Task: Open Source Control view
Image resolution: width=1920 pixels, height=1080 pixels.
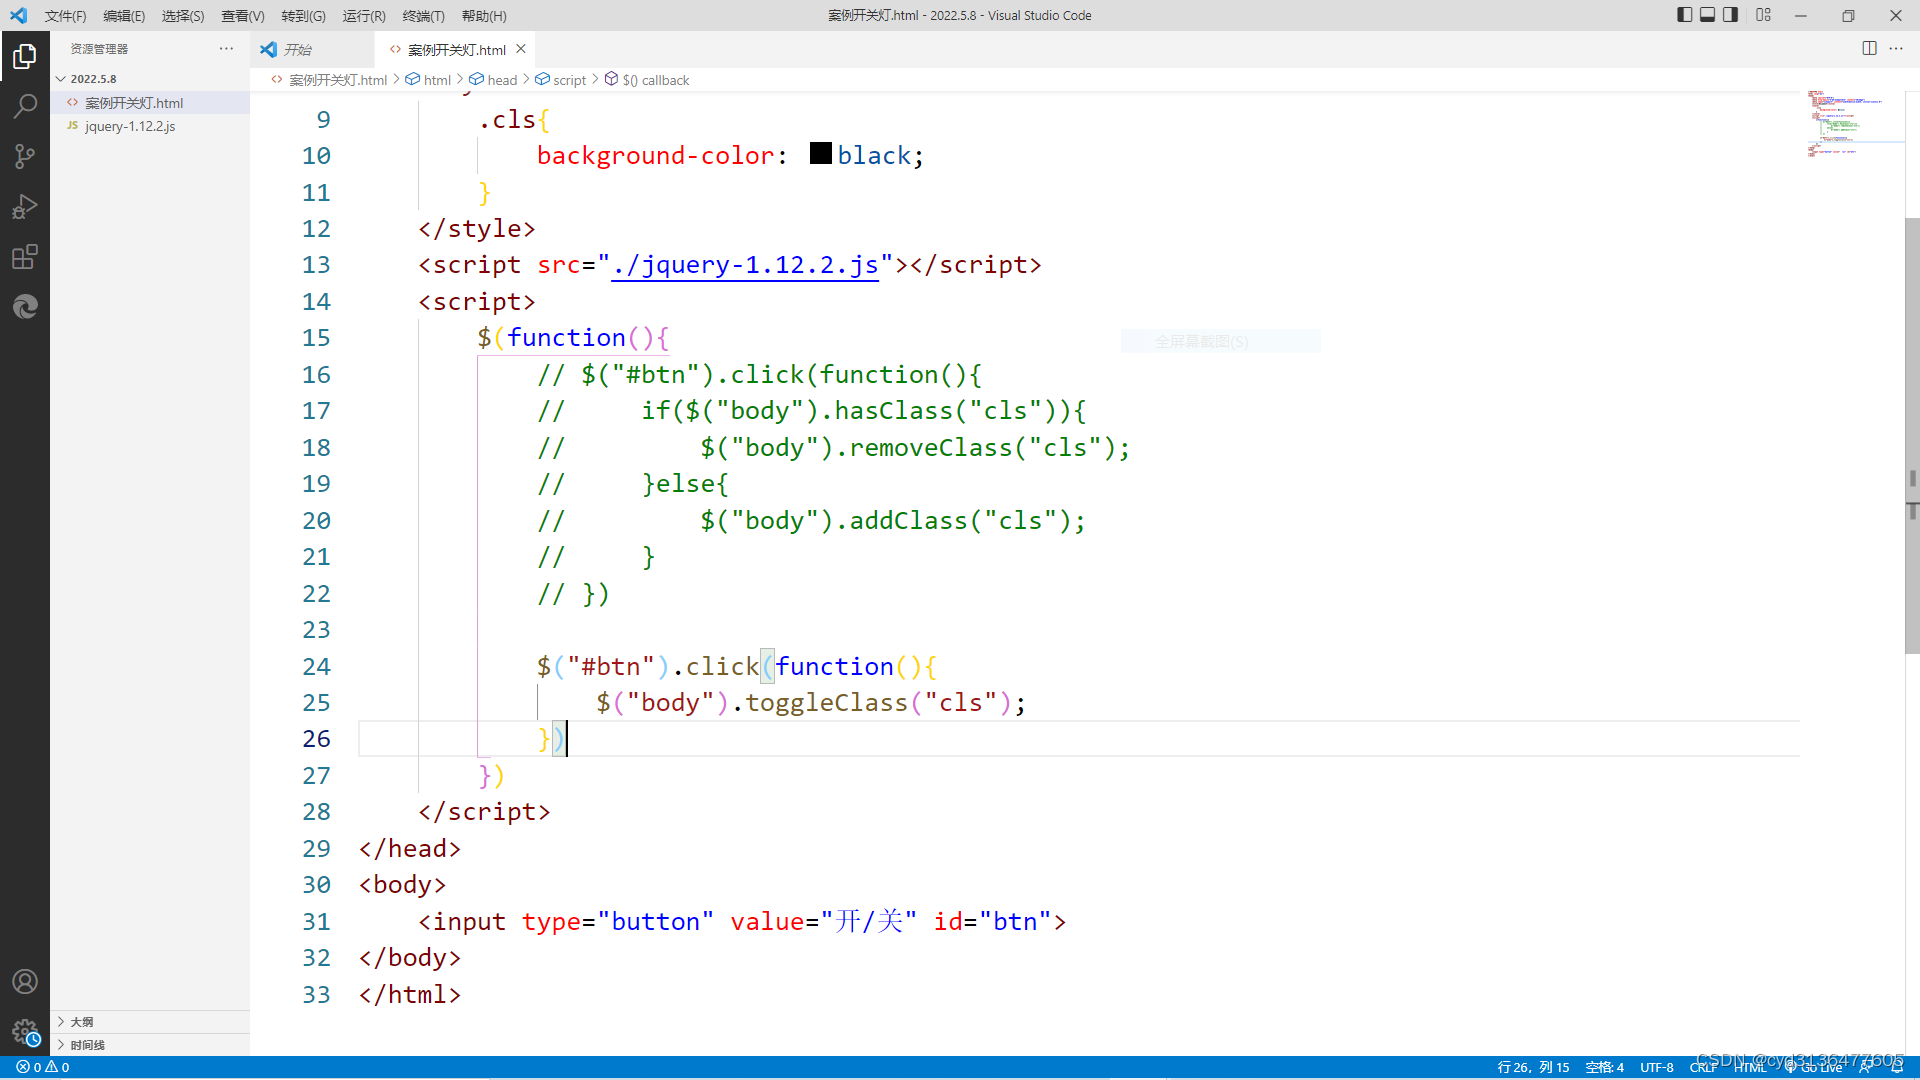Action: coord(25,156)
